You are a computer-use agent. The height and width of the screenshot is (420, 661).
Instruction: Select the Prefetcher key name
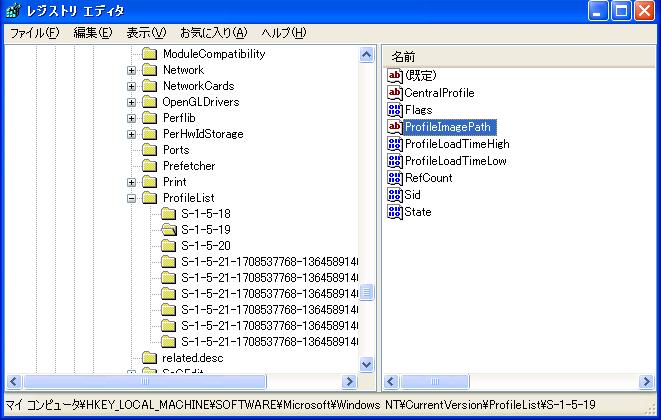[189, 166]
